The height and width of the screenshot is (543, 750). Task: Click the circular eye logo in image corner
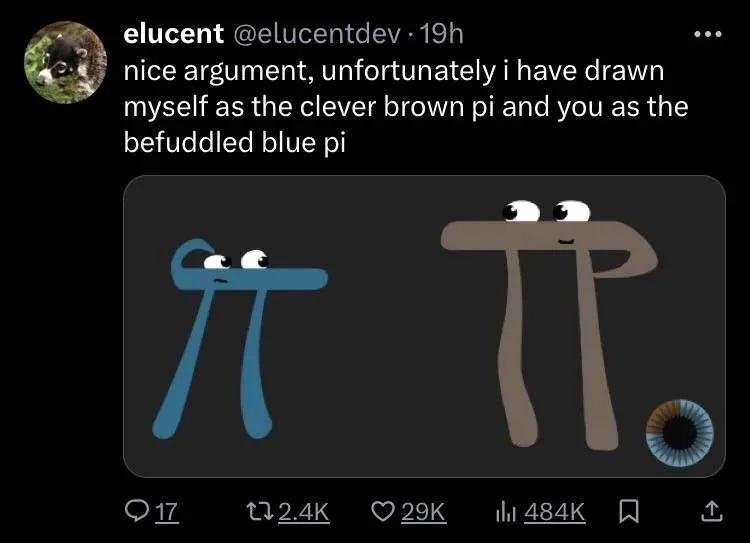[x=679, y=433]
